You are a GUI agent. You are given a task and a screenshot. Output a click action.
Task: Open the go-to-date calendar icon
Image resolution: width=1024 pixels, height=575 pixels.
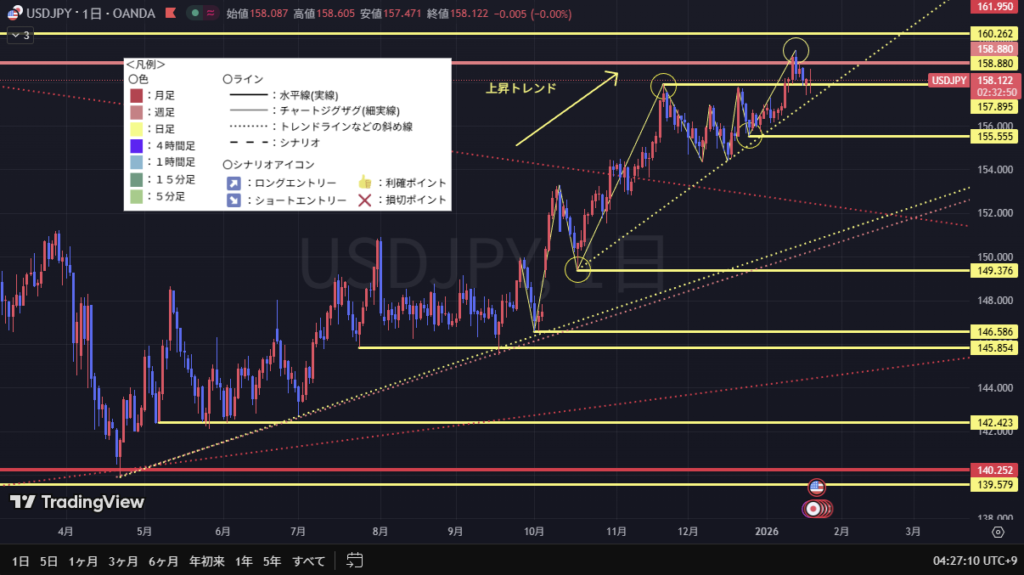[354, 559]
